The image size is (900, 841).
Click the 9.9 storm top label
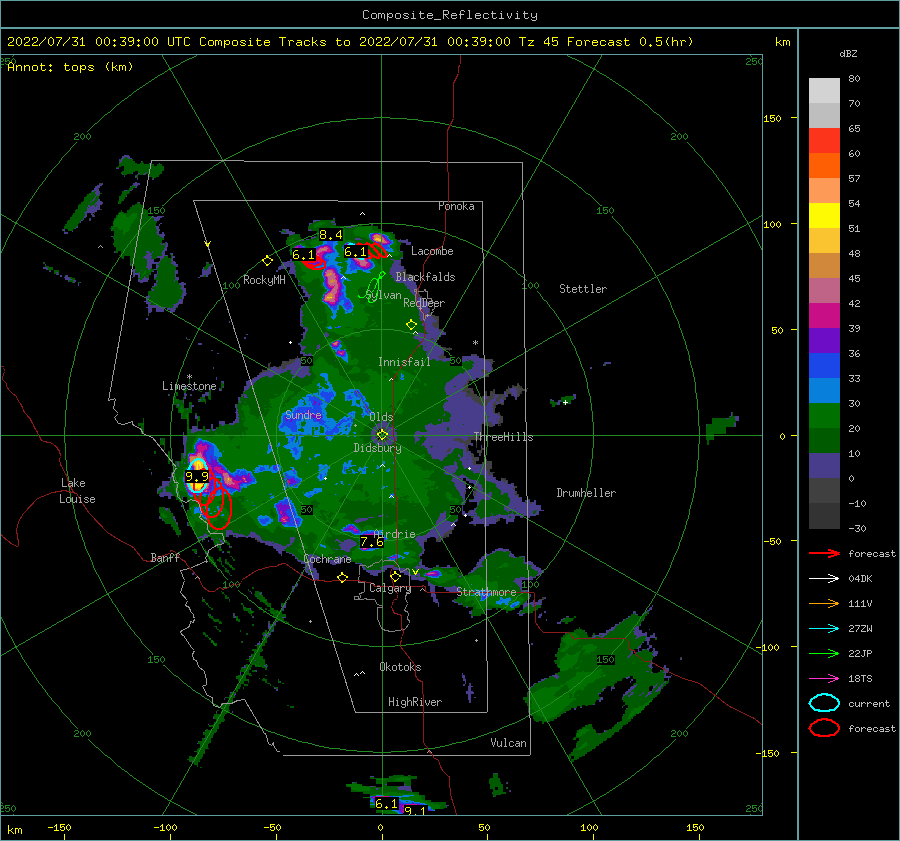(x=197, y=476)
